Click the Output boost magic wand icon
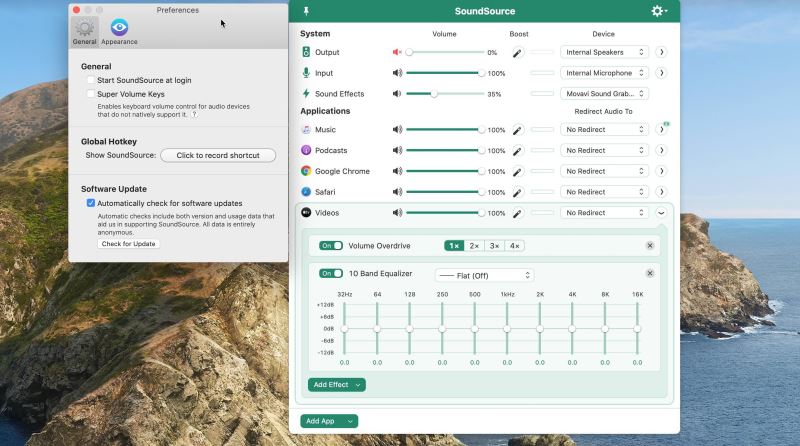This screenshot has height=446, width=800. pos(517,53)
